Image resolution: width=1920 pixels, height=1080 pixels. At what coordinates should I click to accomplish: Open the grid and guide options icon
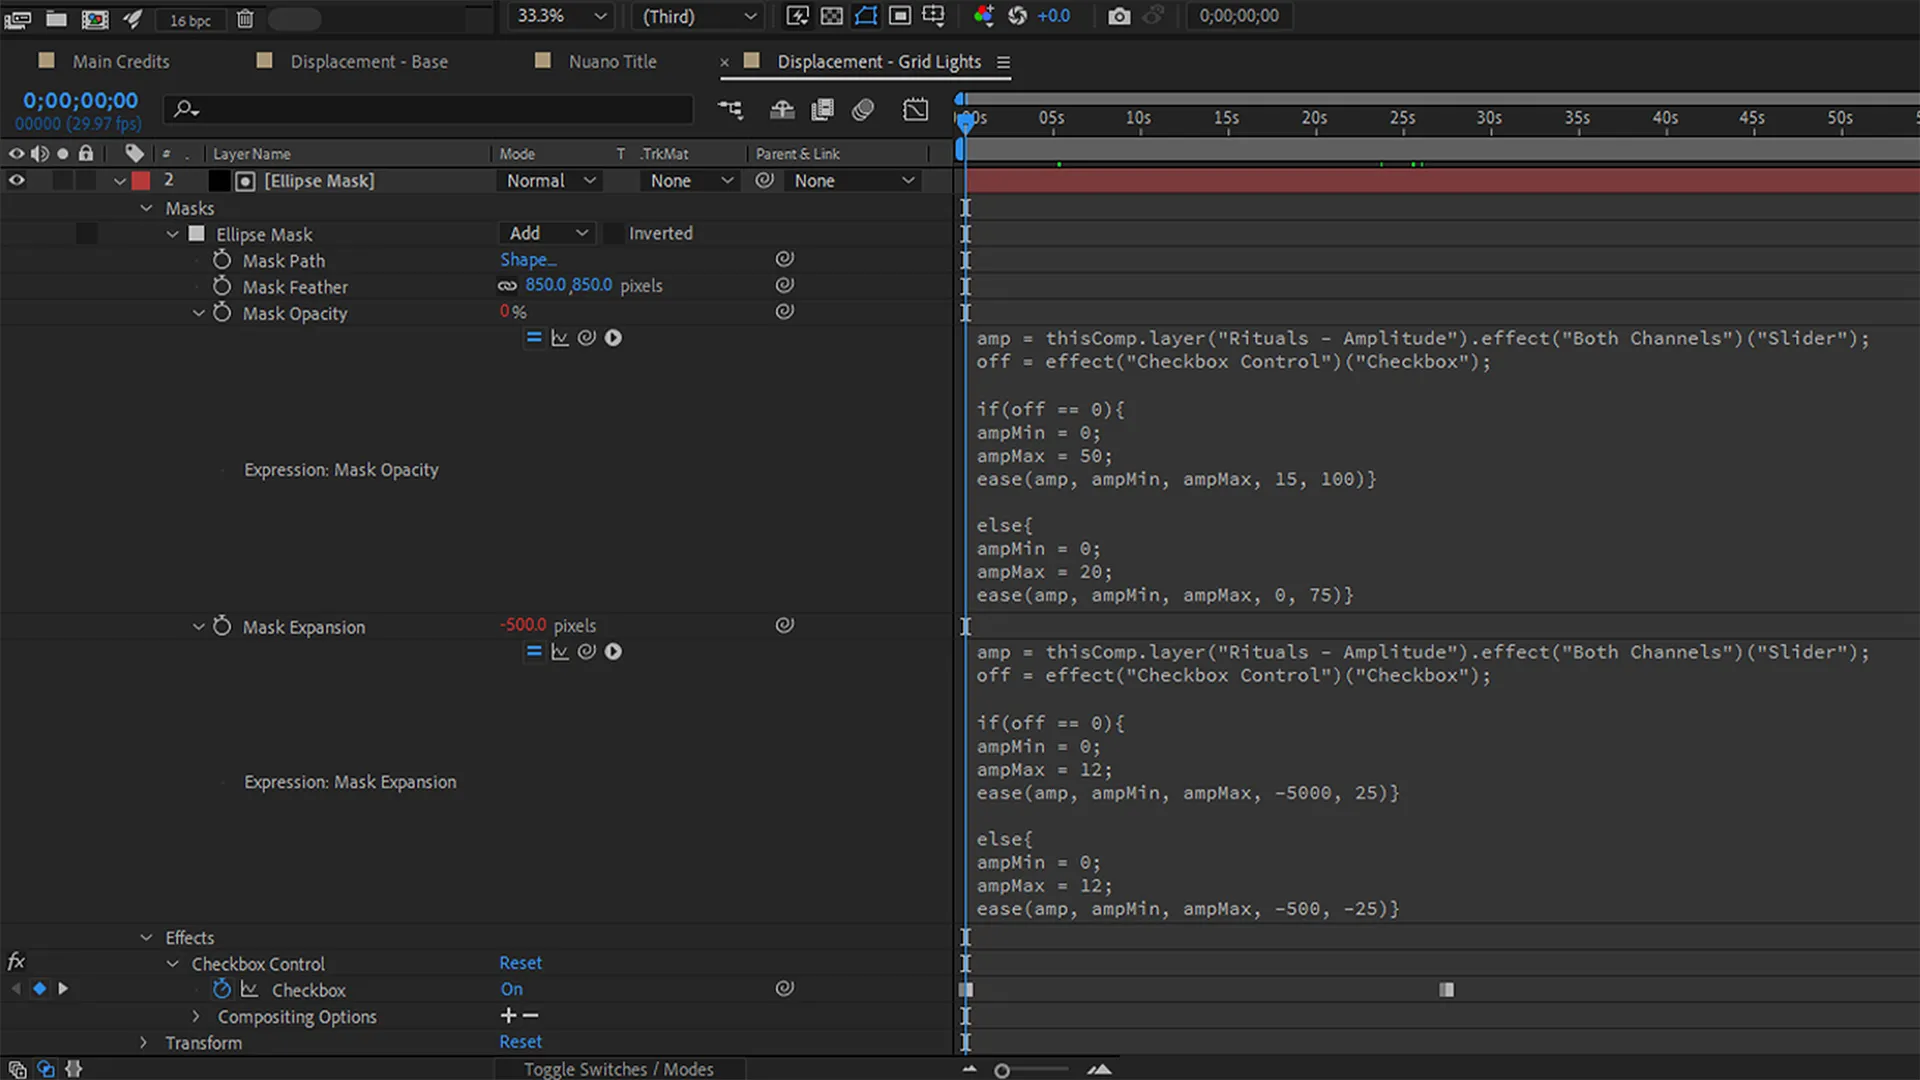(x=933, y=16)
